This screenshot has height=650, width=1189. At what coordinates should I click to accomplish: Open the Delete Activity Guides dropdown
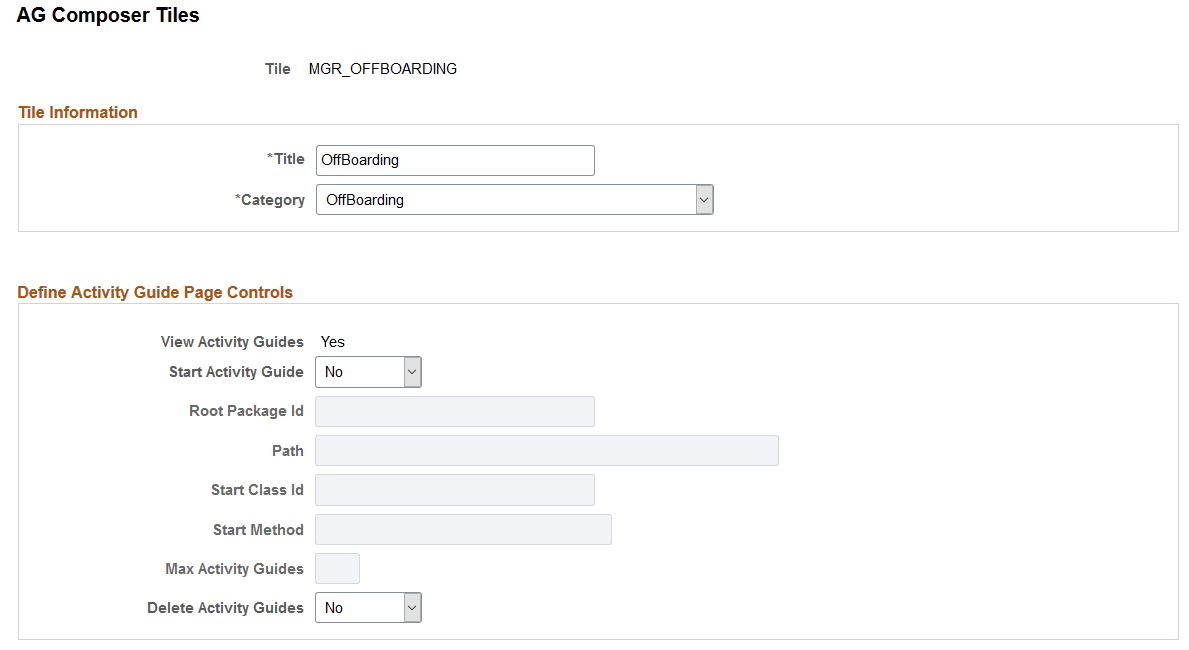pos(368,608)
